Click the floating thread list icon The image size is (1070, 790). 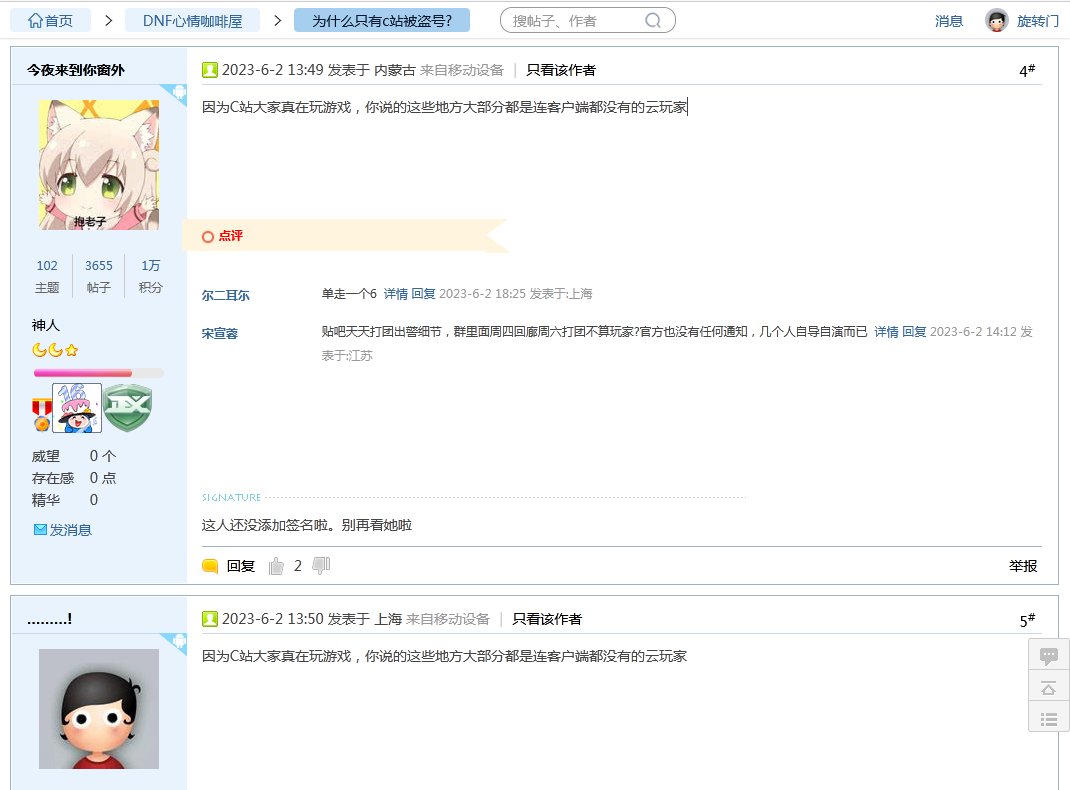pyautogui.click(x=1049, y=719)
